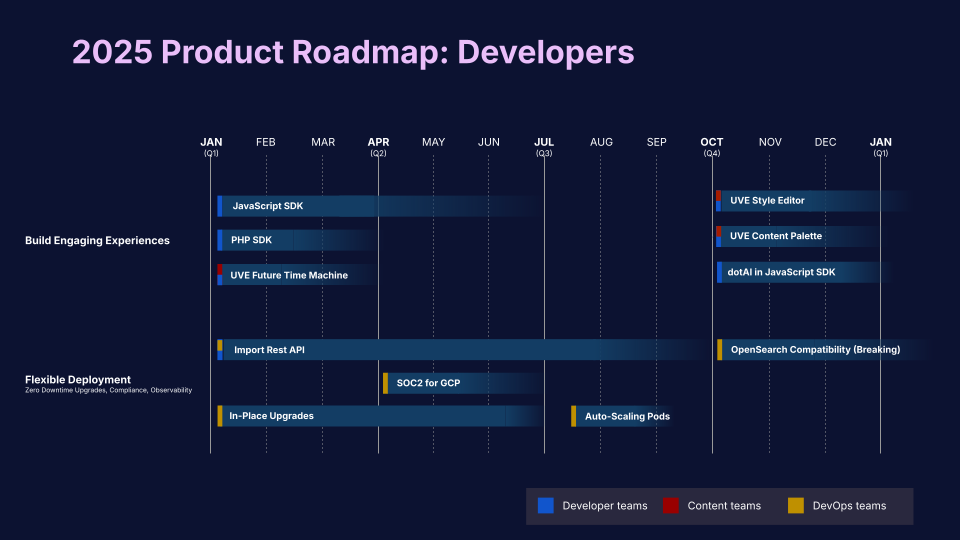Select the Flexible Deployment category label
960x540 pixels.
pos(78,380)
